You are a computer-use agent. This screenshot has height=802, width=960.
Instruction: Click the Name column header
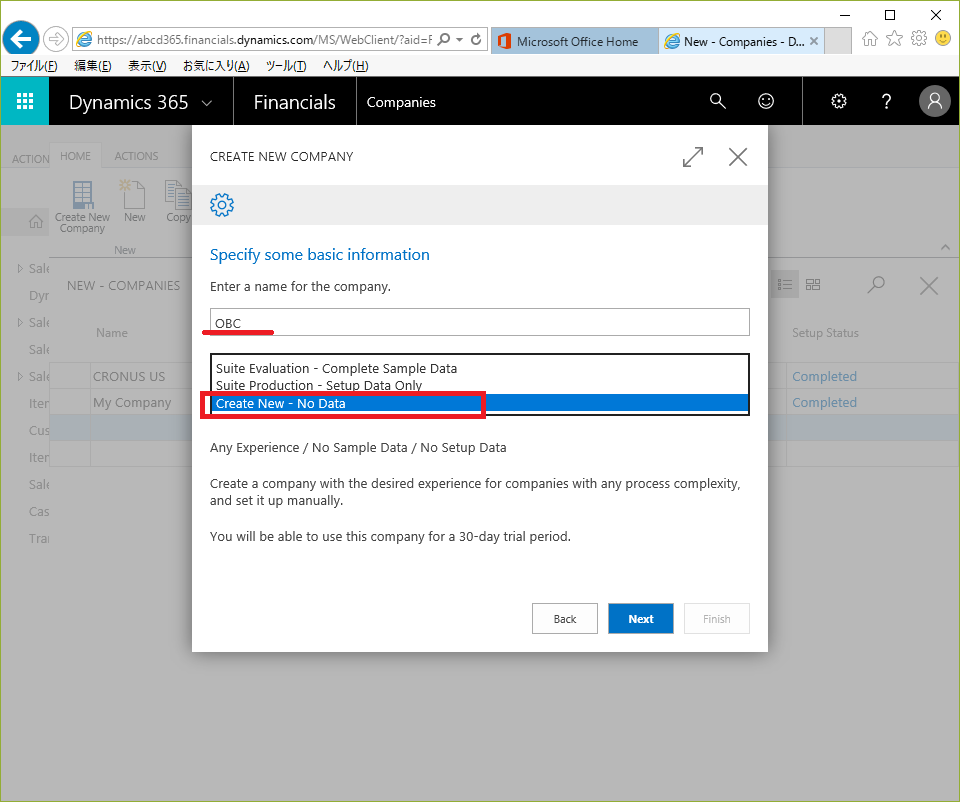coord(112,333)
